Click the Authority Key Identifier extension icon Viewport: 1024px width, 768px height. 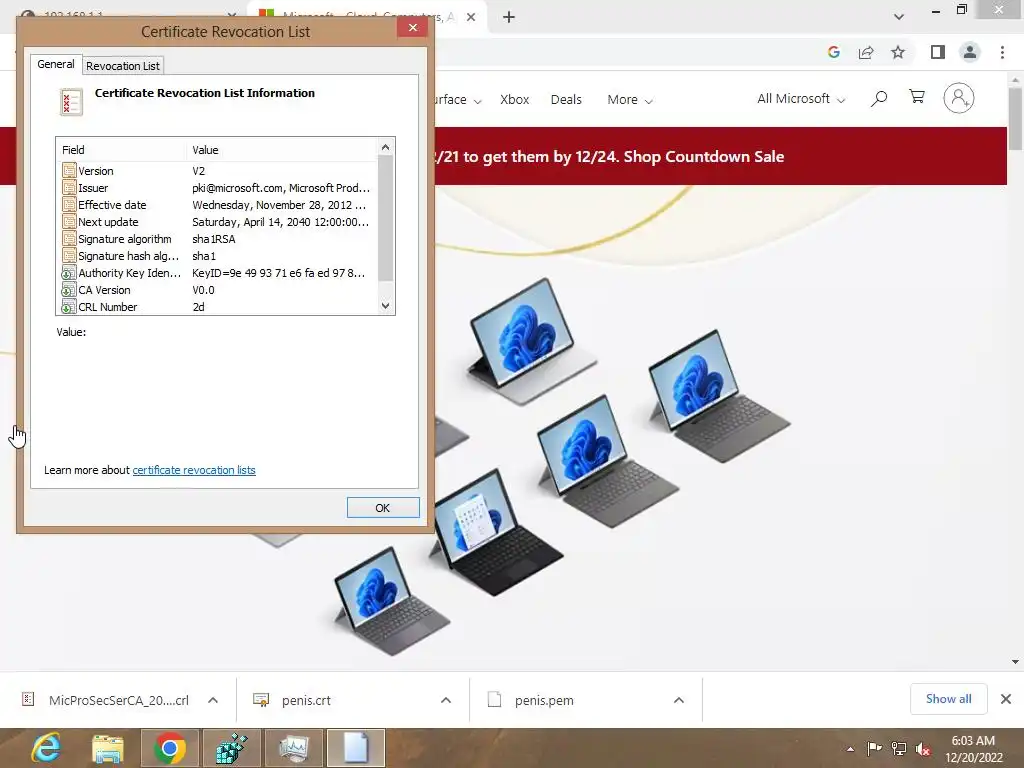coord(69,272)
